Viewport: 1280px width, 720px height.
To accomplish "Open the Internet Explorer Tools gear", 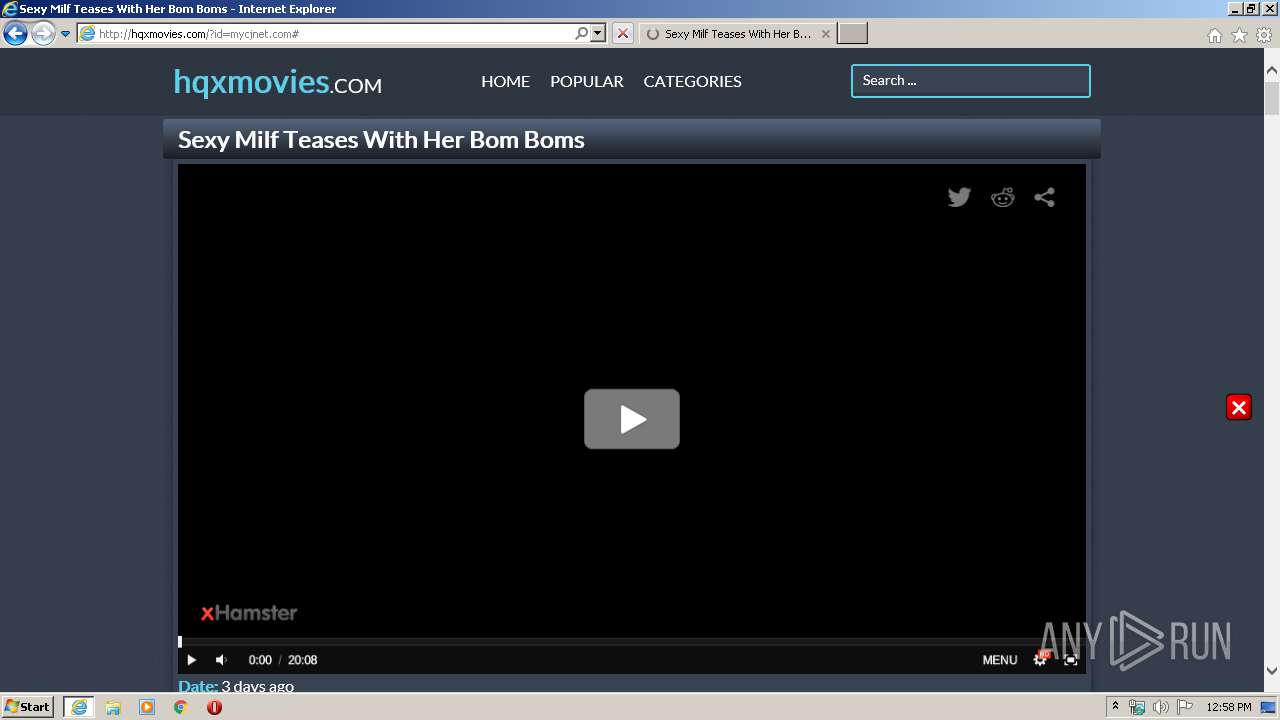I will (x=1264, y=35).
